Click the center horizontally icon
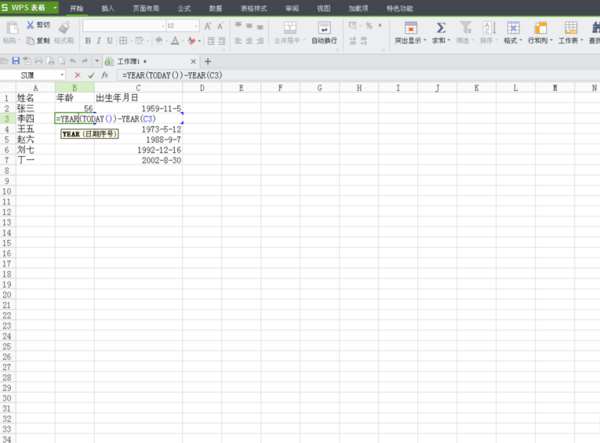The height and width of the screenshot is (443, 600). coord(249,41)
